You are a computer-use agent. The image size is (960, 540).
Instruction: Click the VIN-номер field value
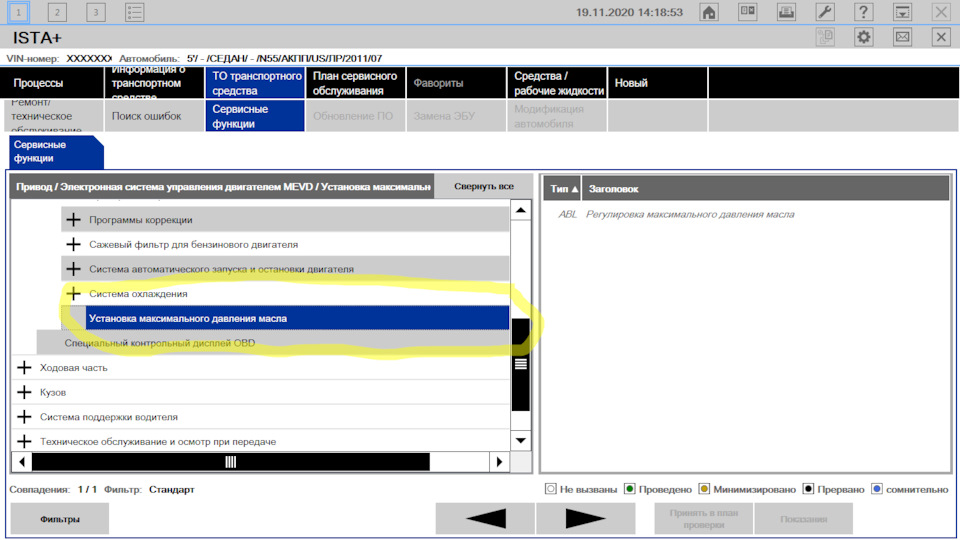point(89,58)
